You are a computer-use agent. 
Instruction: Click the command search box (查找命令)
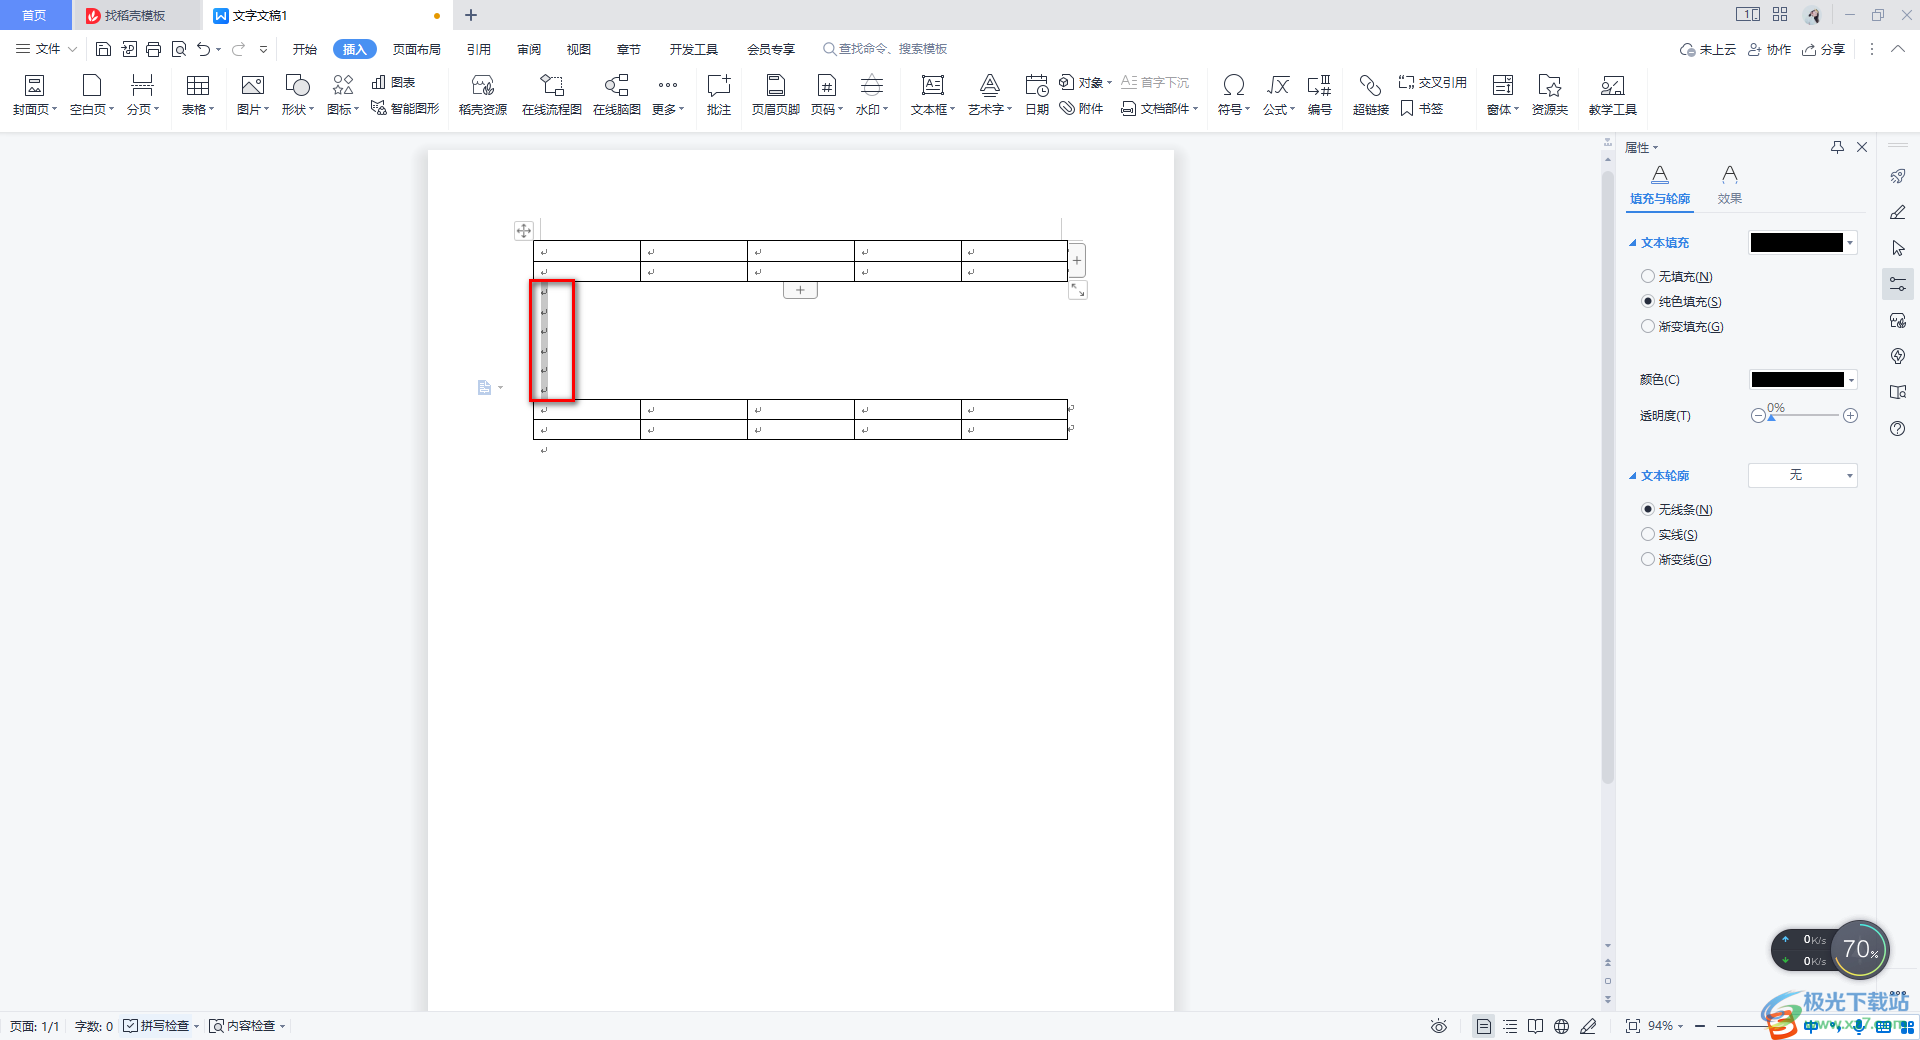(886, 49)
